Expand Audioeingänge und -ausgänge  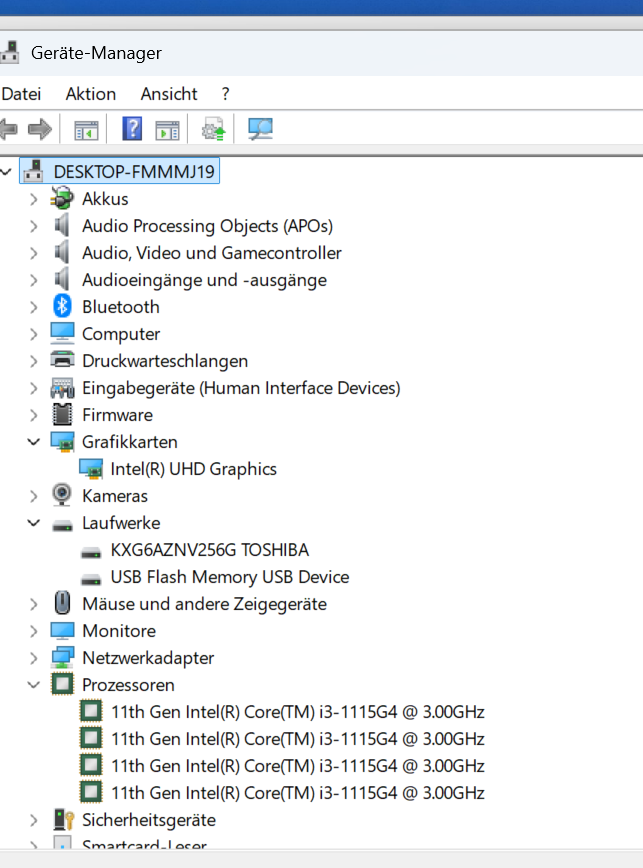click(34, 280)
